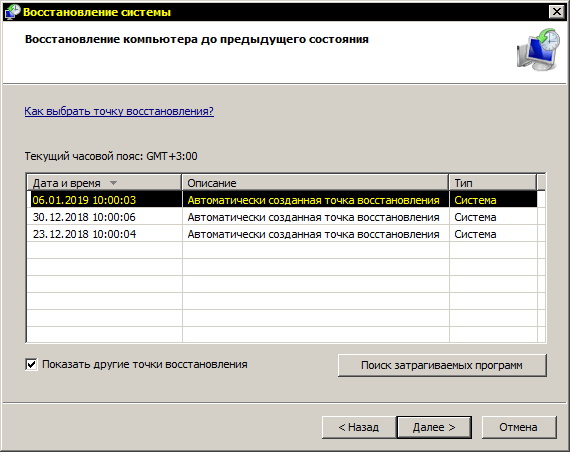Select restore point 30.12.2018 10:00:06
Image resolution: width=570 pixels, height=452 pixels.
coord(282,217)
